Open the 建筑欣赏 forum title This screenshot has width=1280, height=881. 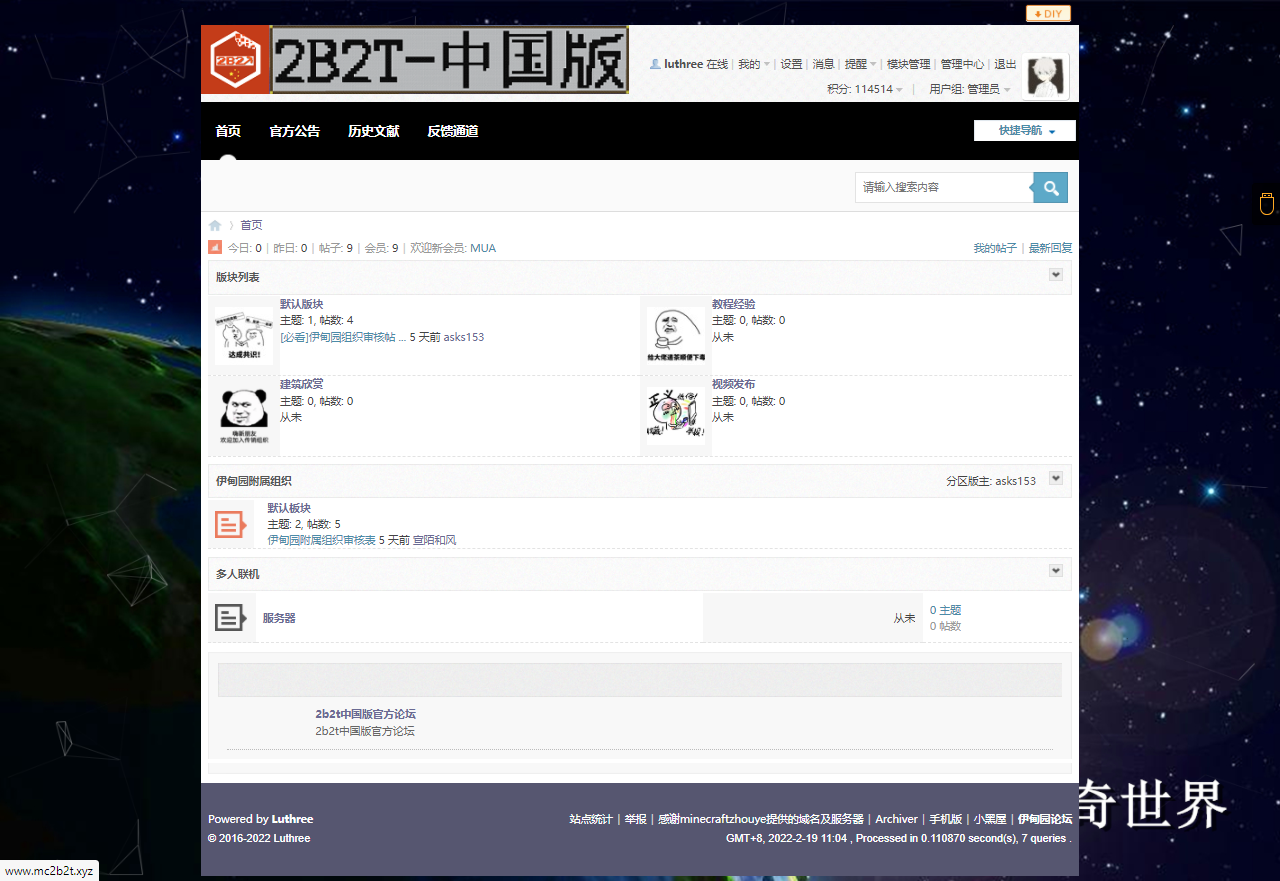pos(301,384)
